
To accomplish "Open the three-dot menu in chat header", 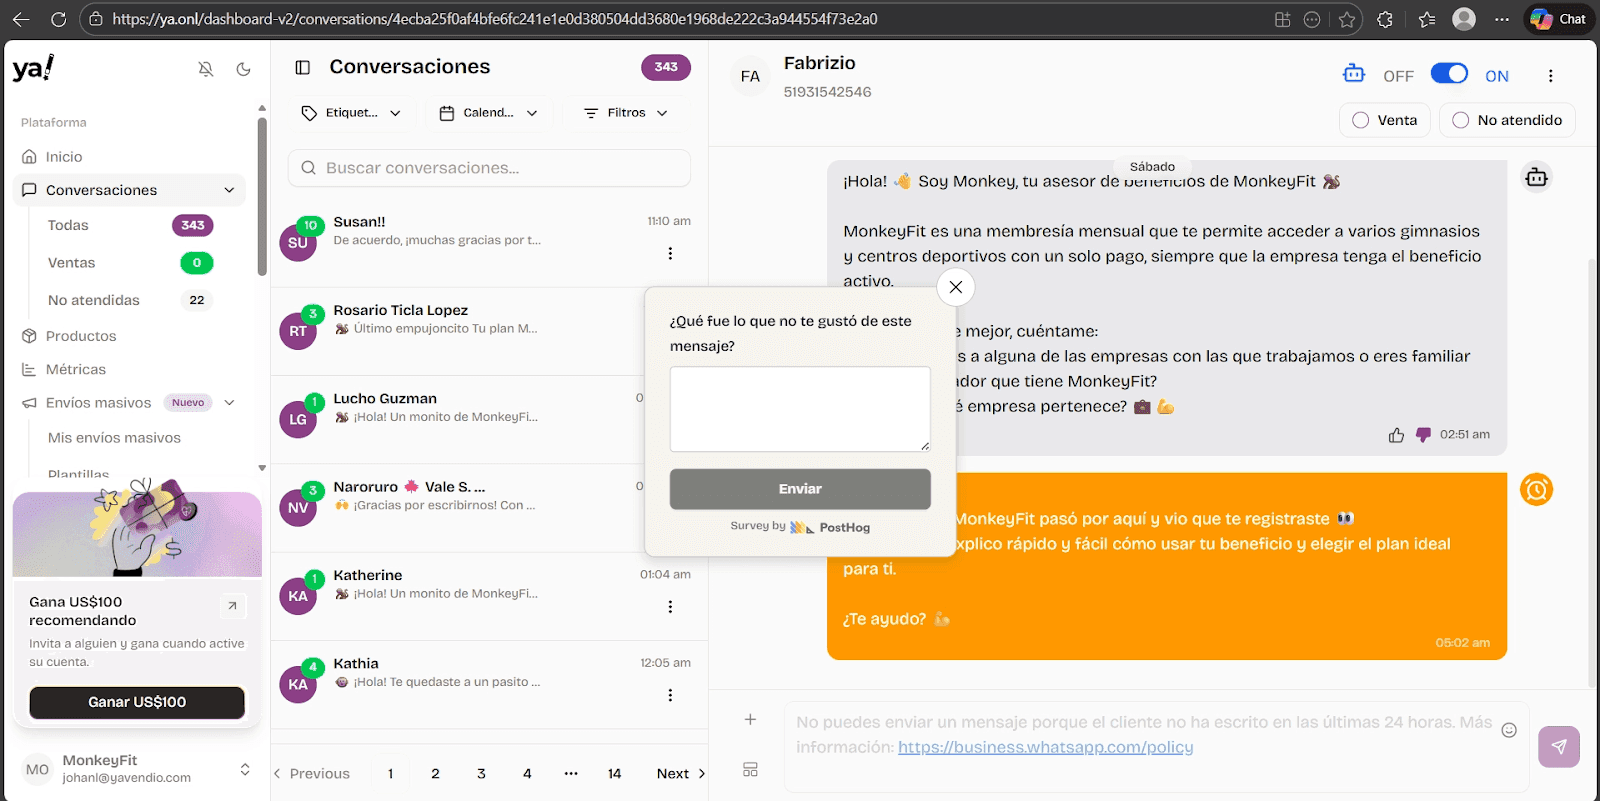I will point(1550,76).
